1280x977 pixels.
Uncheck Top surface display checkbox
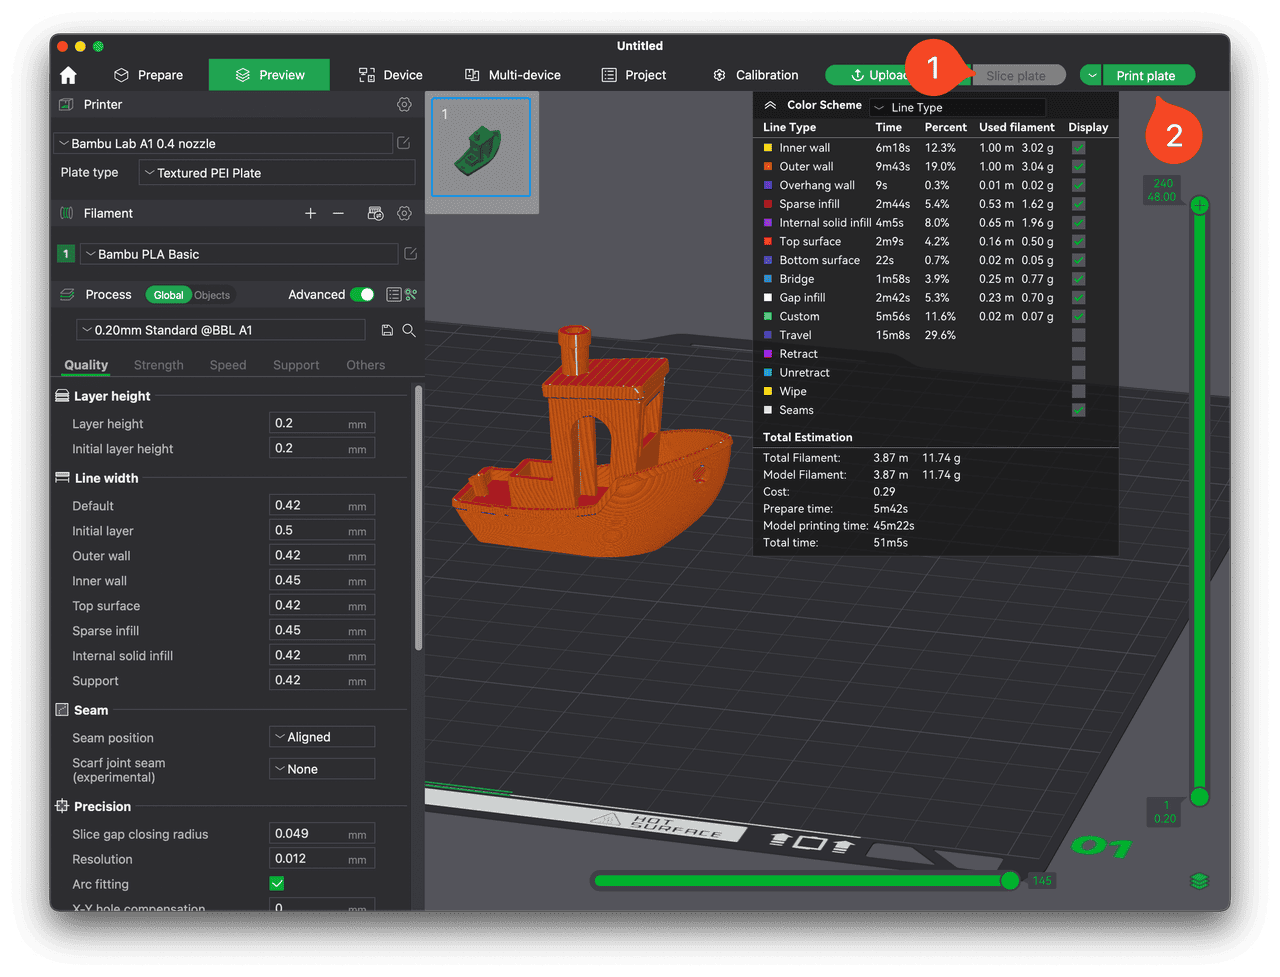1079,241
